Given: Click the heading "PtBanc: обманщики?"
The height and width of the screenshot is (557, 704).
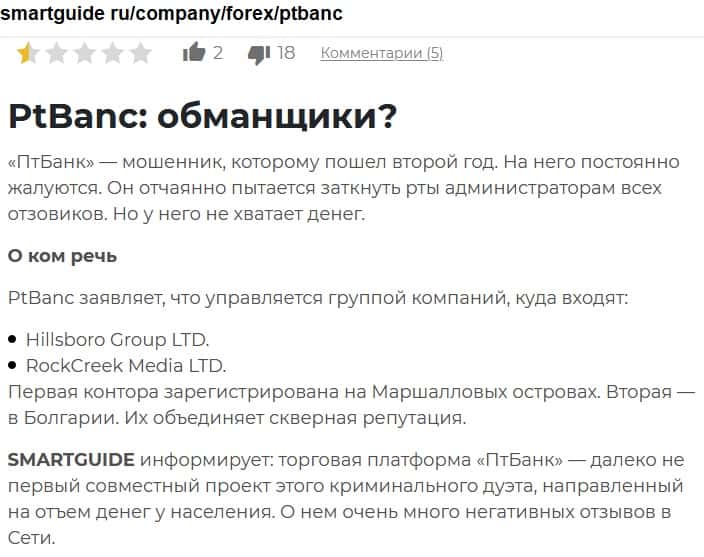Looking at the screenshot, I should [x=202, y=116].
